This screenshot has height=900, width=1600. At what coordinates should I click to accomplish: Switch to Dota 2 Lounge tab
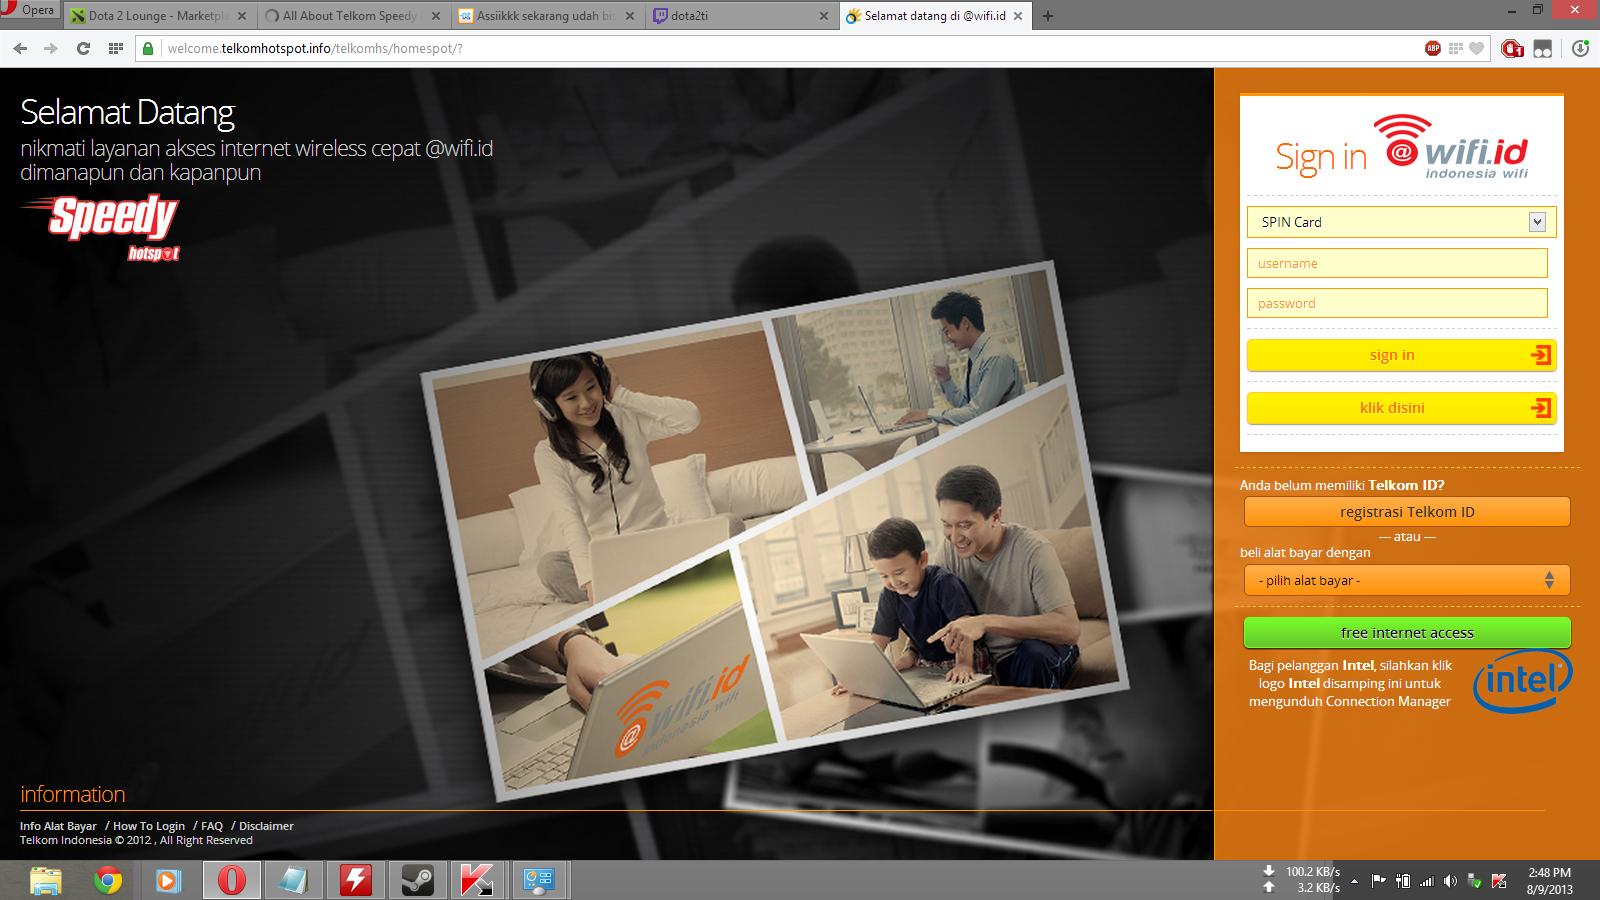pyautogui.click(x=158, y=16)
